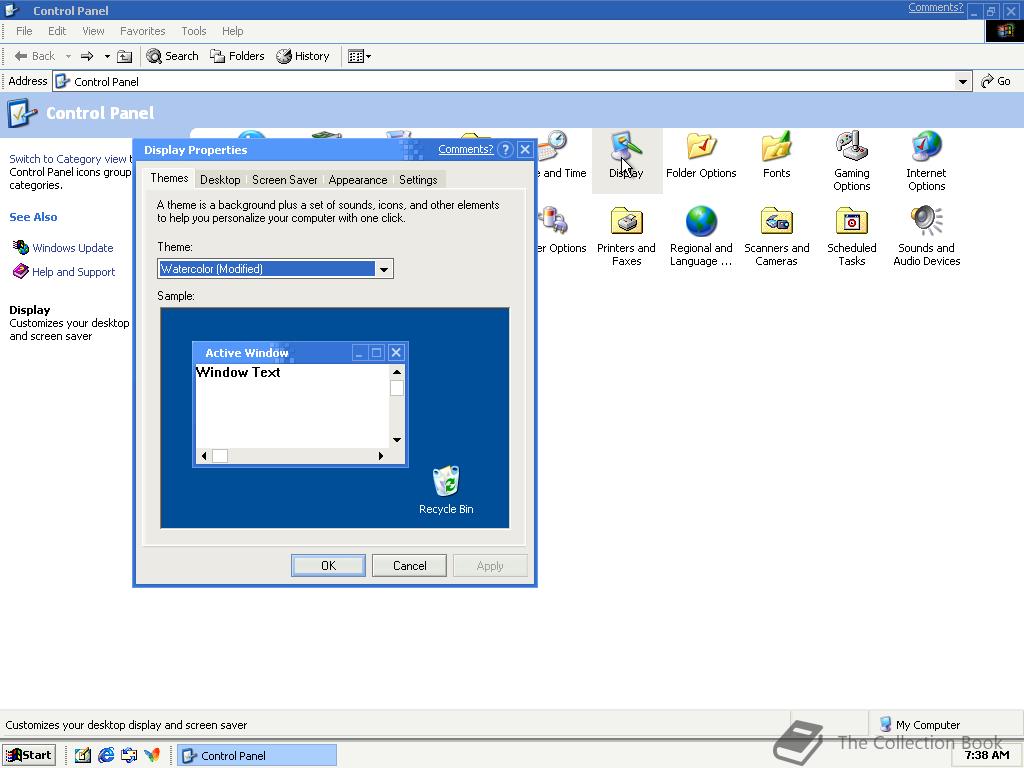
Task: Open Scanners and Cameras icon
Action: coord(776,236)
